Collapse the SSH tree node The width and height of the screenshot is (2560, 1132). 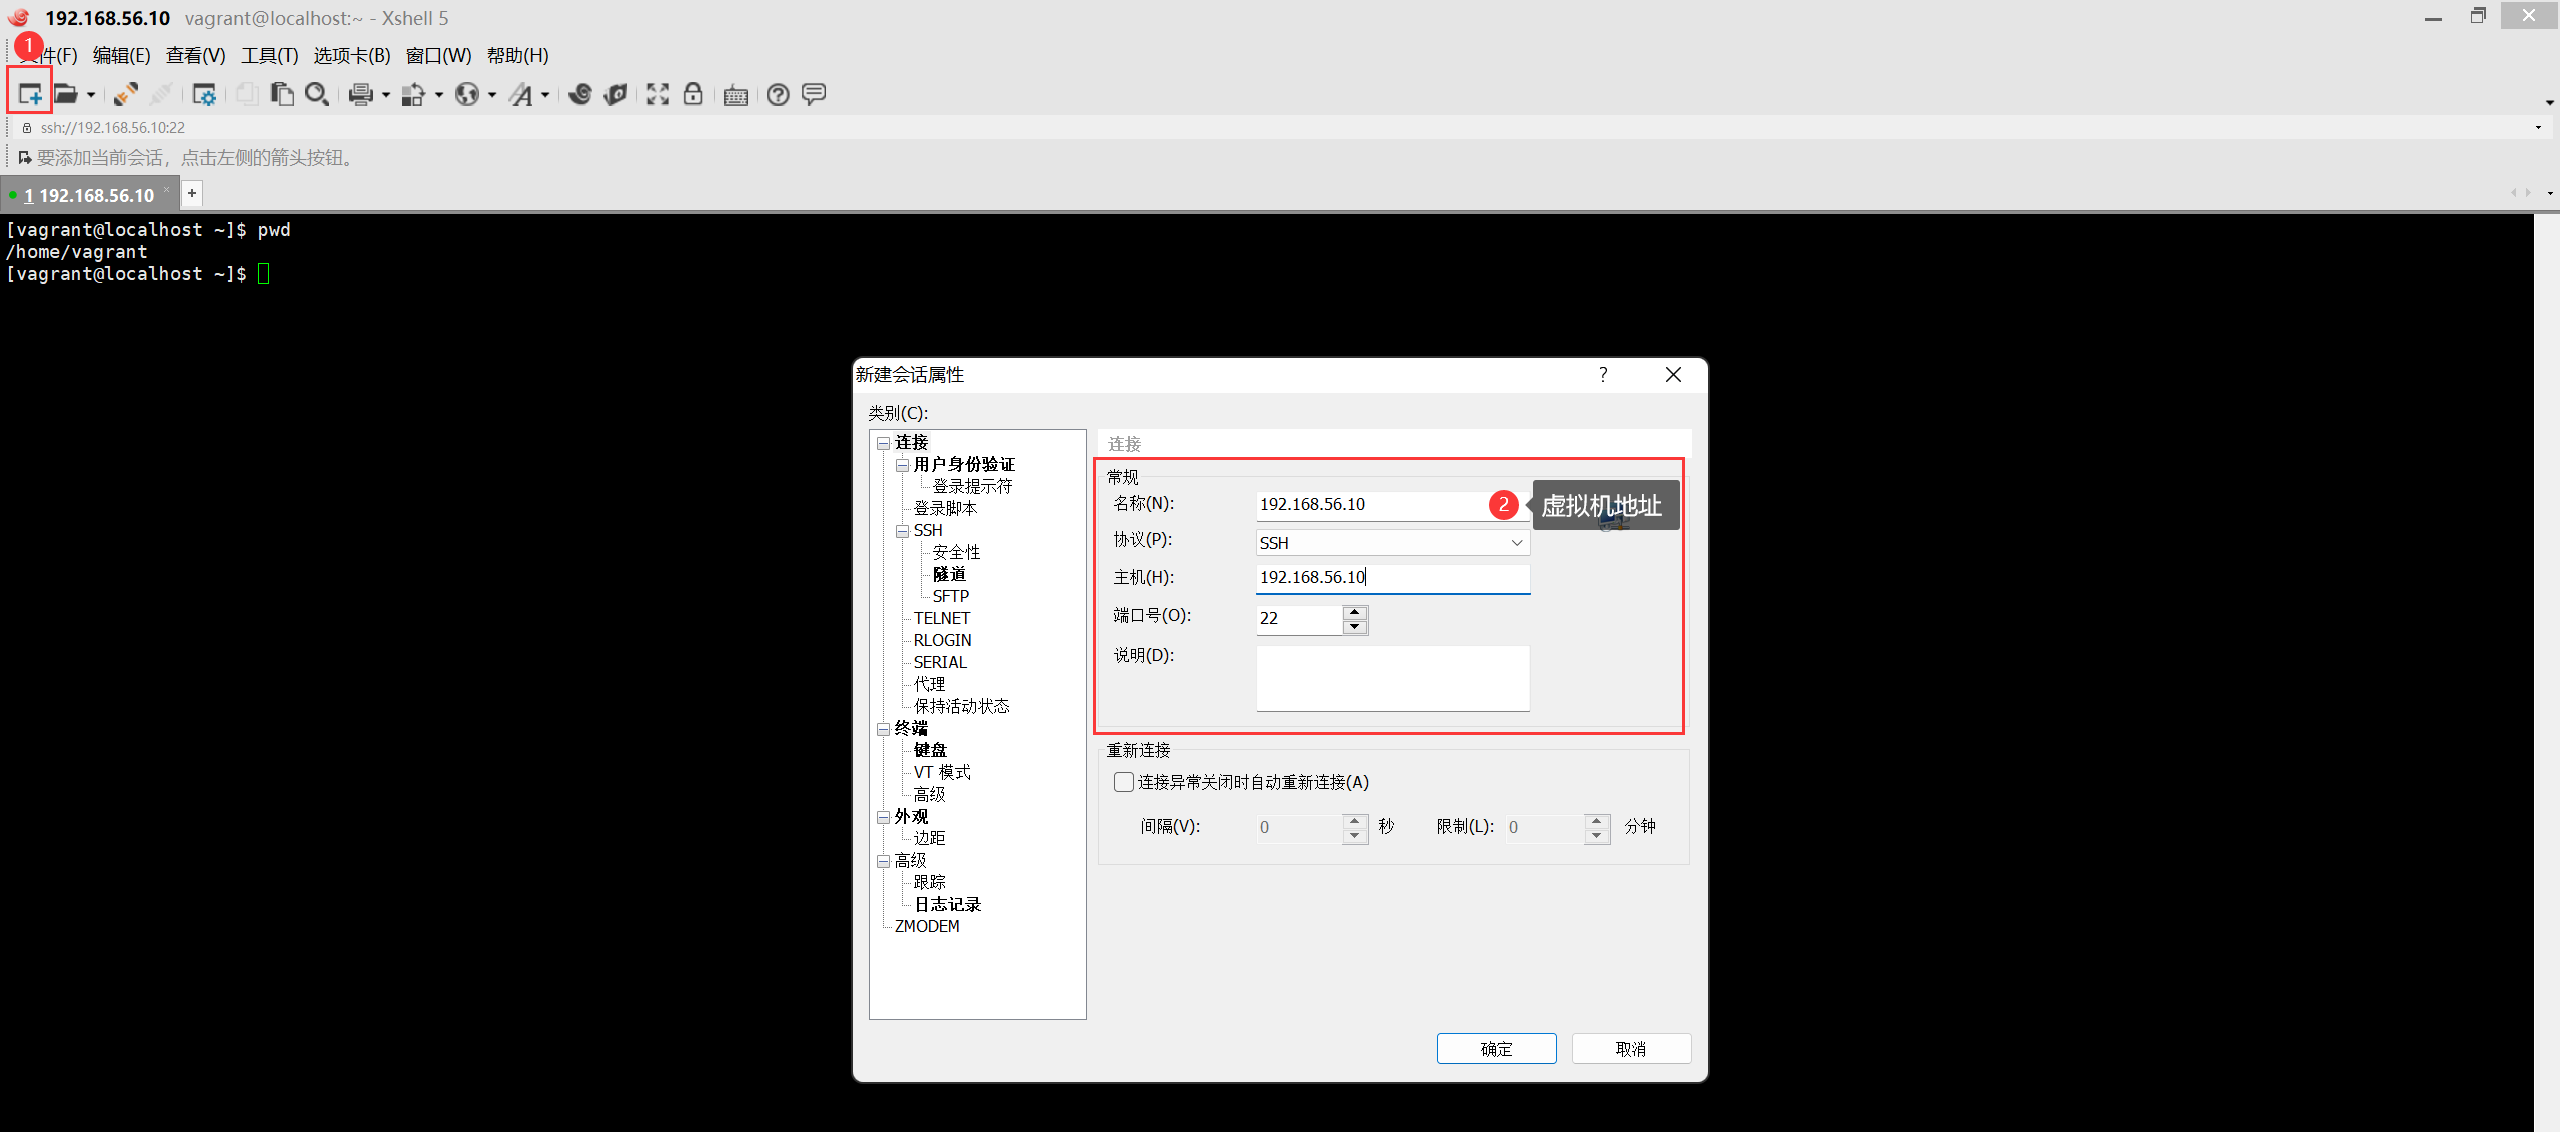[x=902, y=531]
